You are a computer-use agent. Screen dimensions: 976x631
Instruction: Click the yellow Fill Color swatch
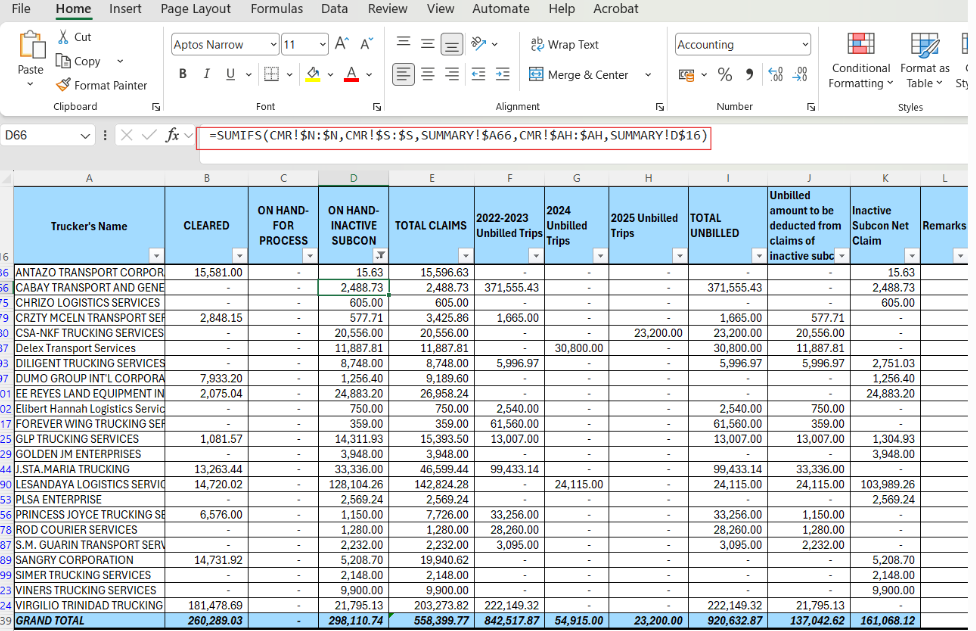click(x=313, y=74)
